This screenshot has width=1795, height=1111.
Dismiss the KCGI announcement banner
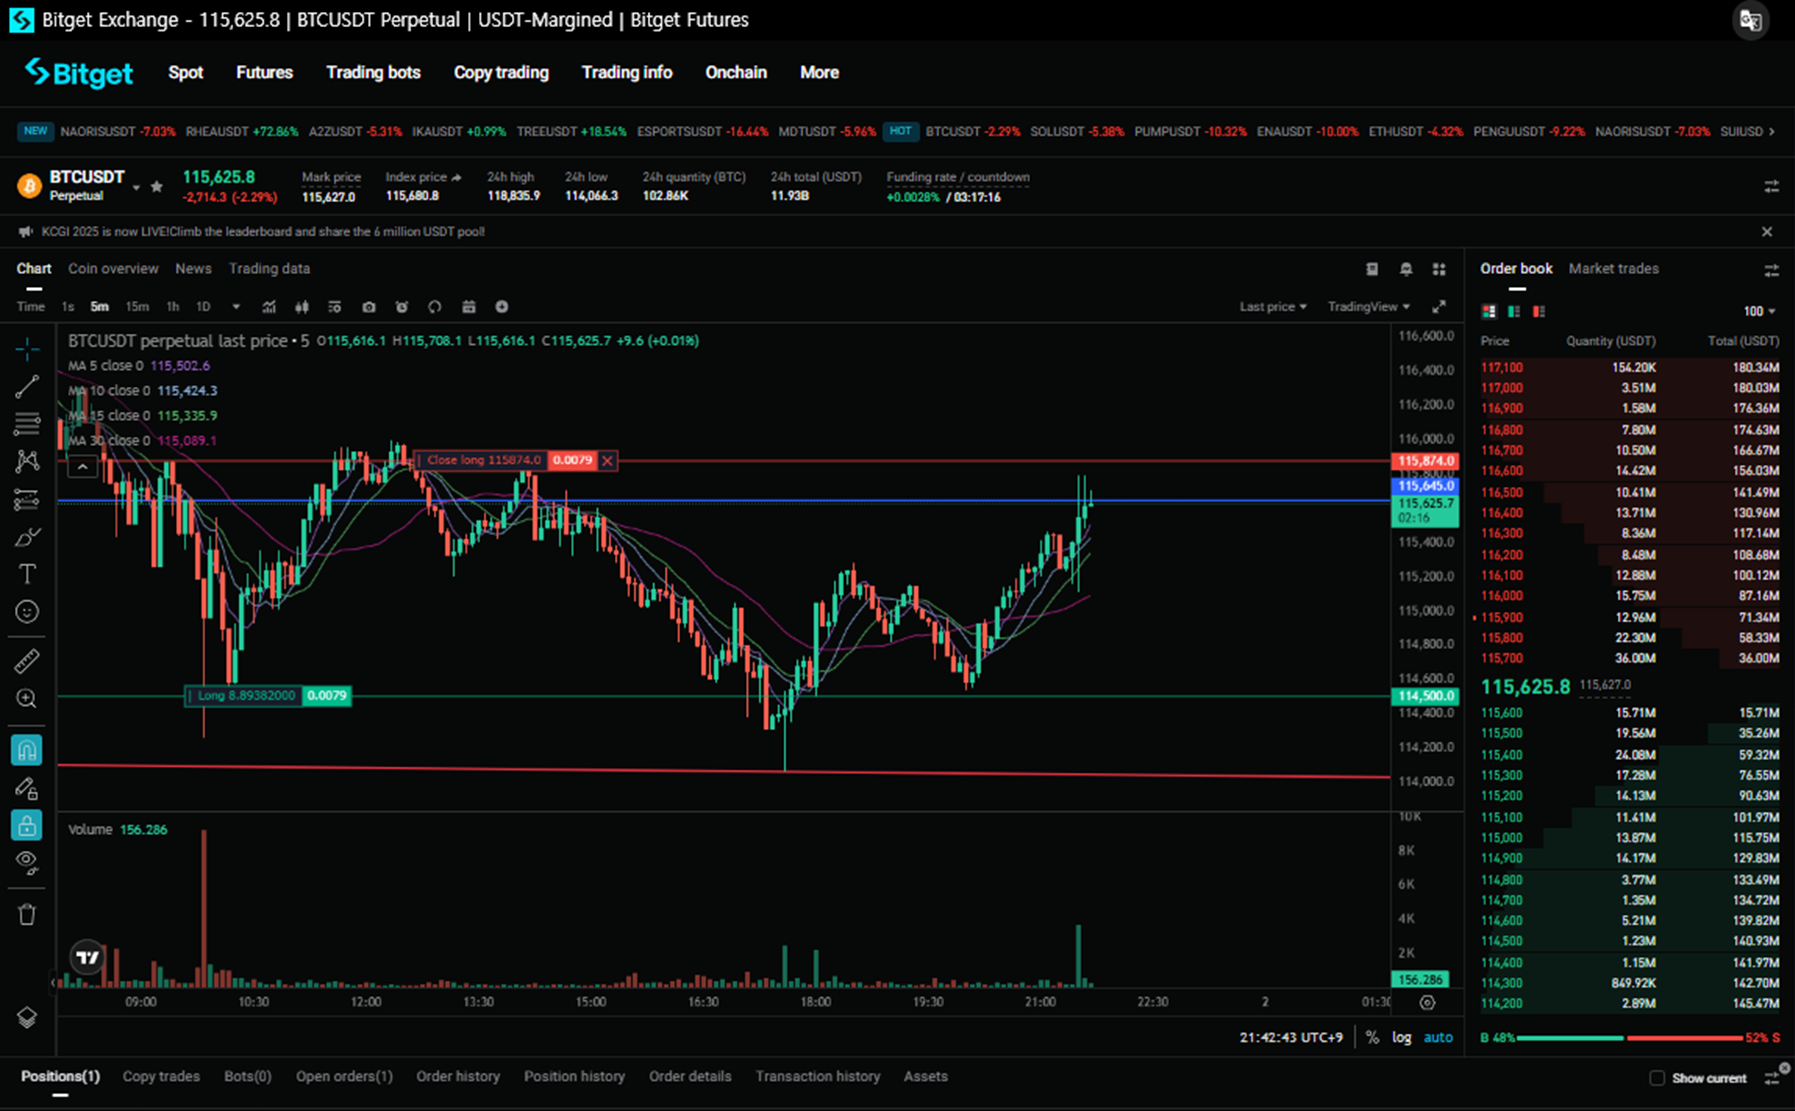(1767, 232)
